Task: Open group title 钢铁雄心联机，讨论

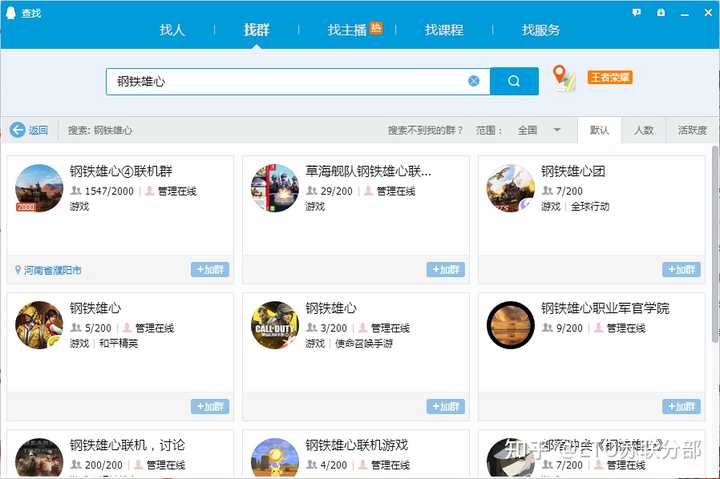Action: click(x=127, y=445)
